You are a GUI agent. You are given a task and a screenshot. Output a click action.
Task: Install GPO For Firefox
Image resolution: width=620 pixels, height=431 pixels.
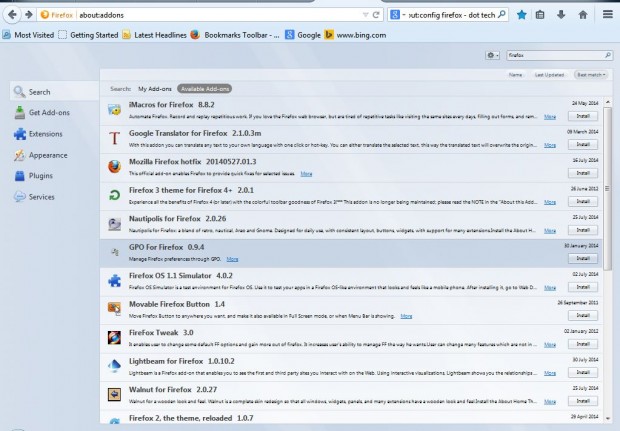tap(583, 259)
